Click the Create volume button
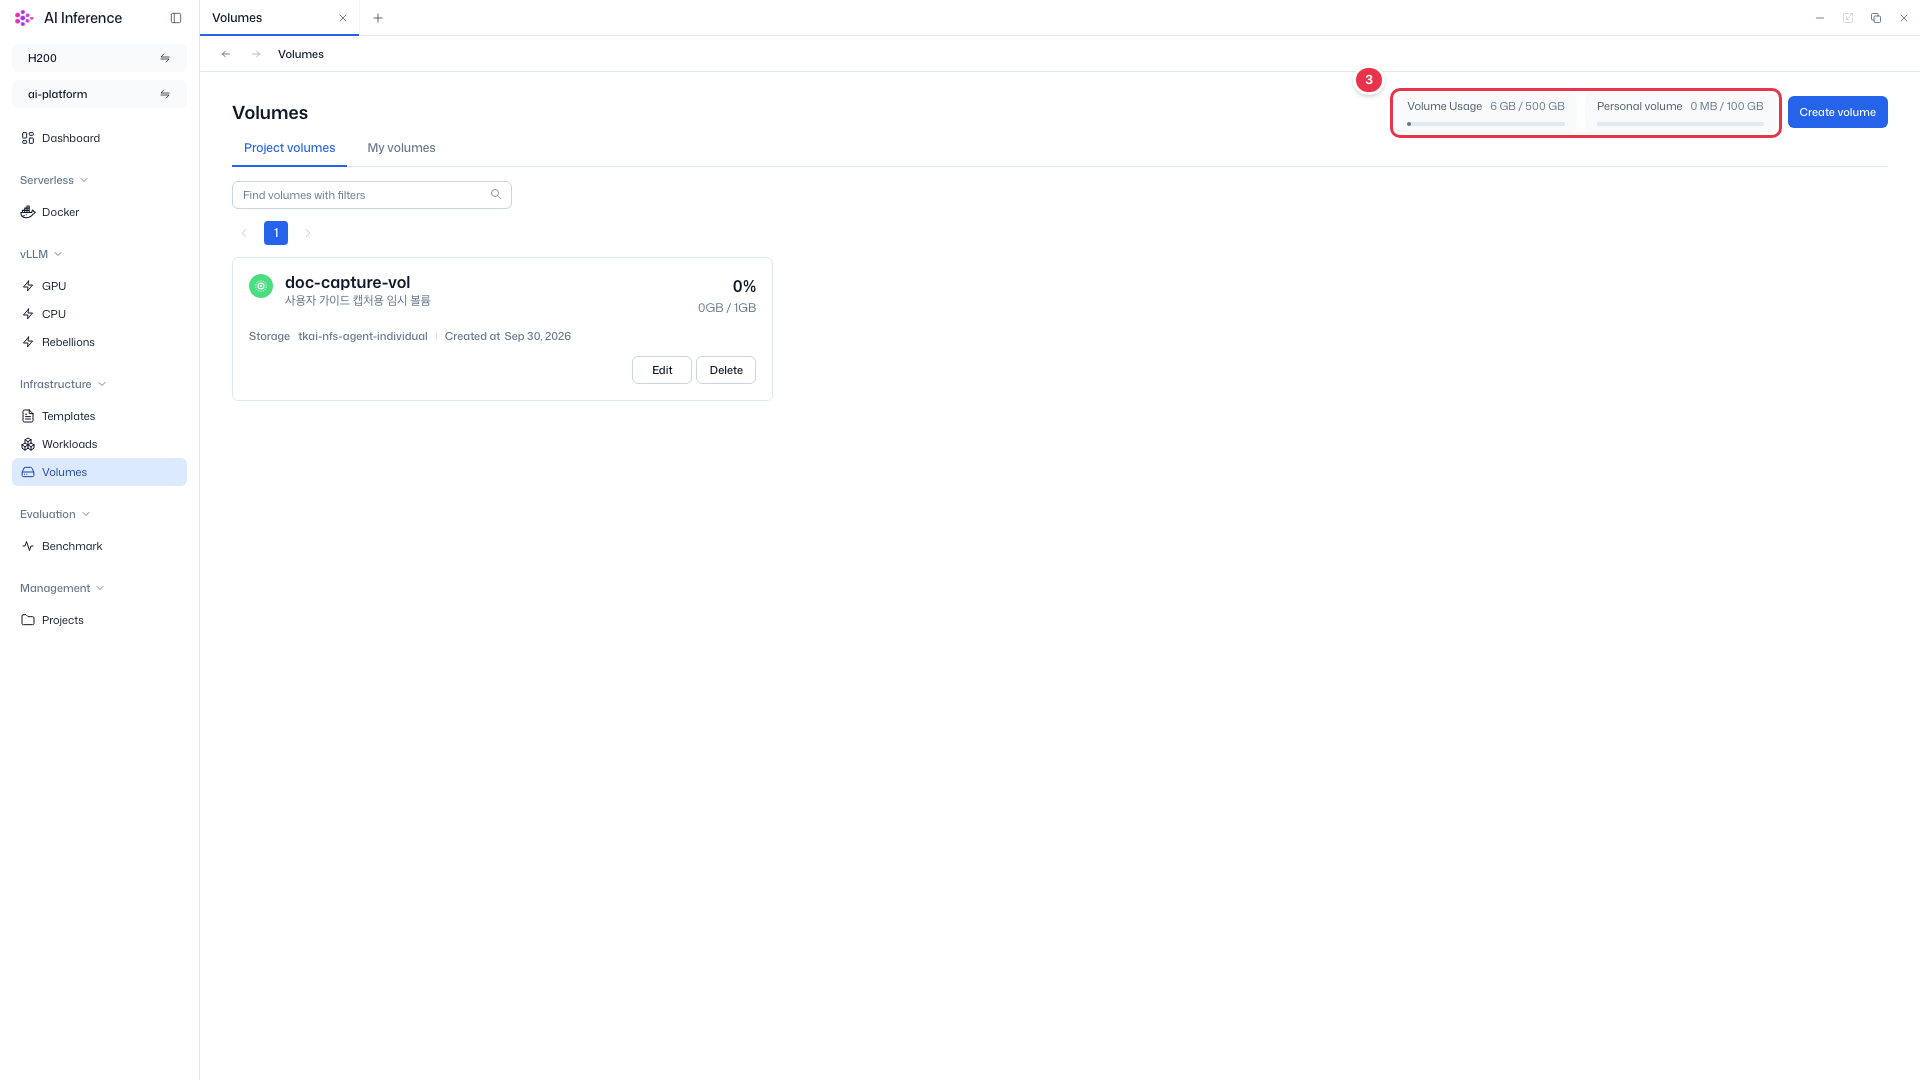This screenshot has height=1080, width=1920. pyautogui.click(x=1837, y=112)
